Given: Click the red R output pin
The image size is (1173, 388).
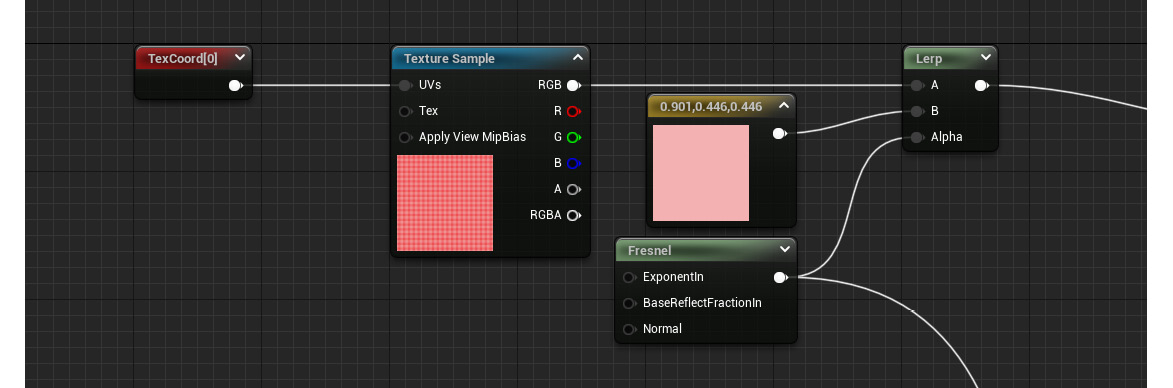Looking at the screenshot, I should (x=574, y=111).
